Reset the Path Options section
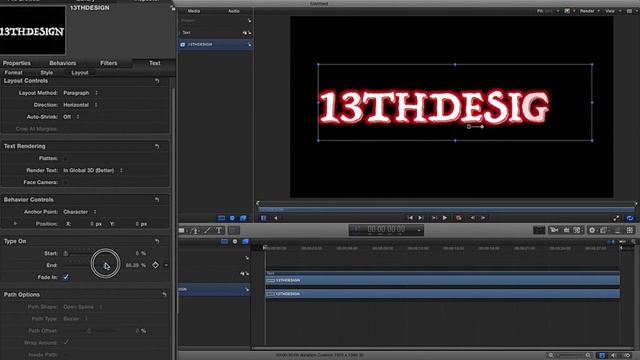Screen dimensions: 640x360 point(164,294)
